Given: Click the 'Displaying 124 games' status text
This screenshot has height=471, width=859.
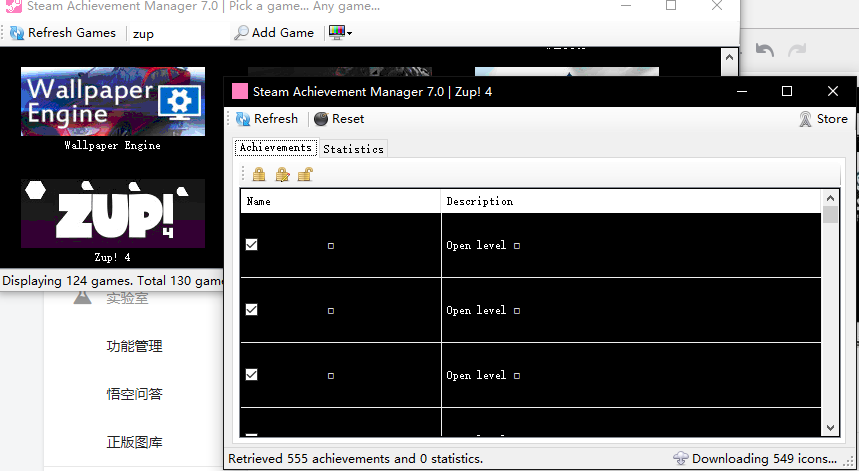Looking at the screenshot, I should [x=112, y=281].
